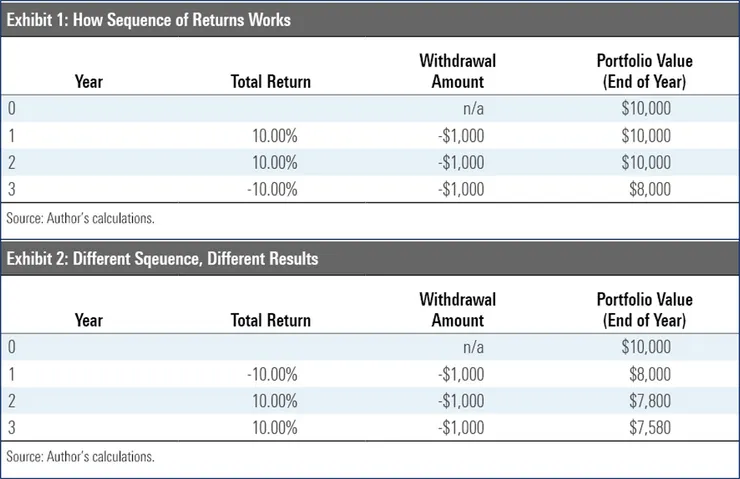Screen dimensions: 740x479
Task: Select Withdrawal Amount header in Exhibit 2
Action: coord(457,310)
